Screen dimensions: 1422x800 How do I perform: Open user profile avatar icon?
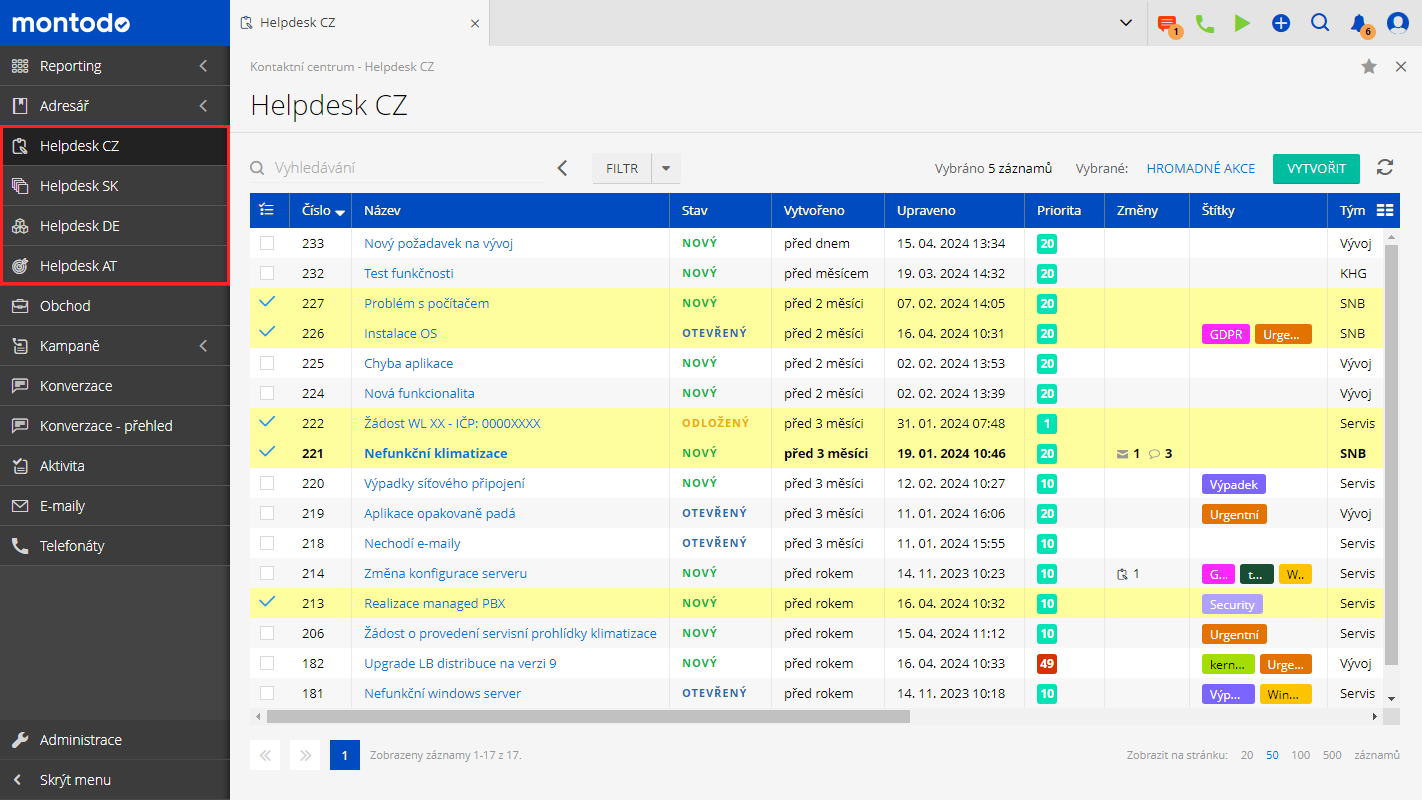click(1397, 23)
